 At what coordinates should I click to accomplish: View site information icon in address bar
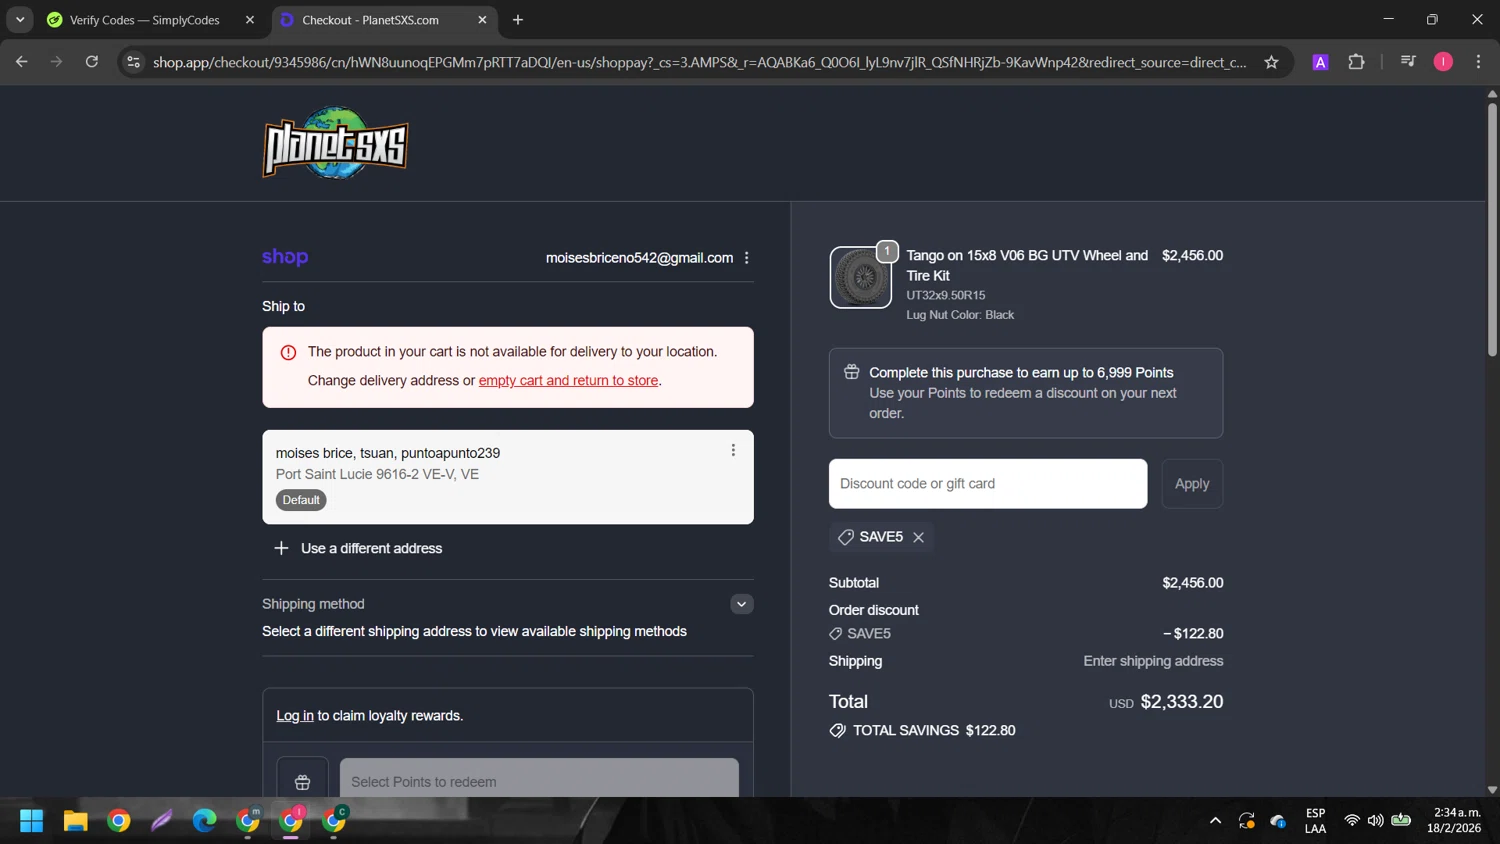(133, 62)
